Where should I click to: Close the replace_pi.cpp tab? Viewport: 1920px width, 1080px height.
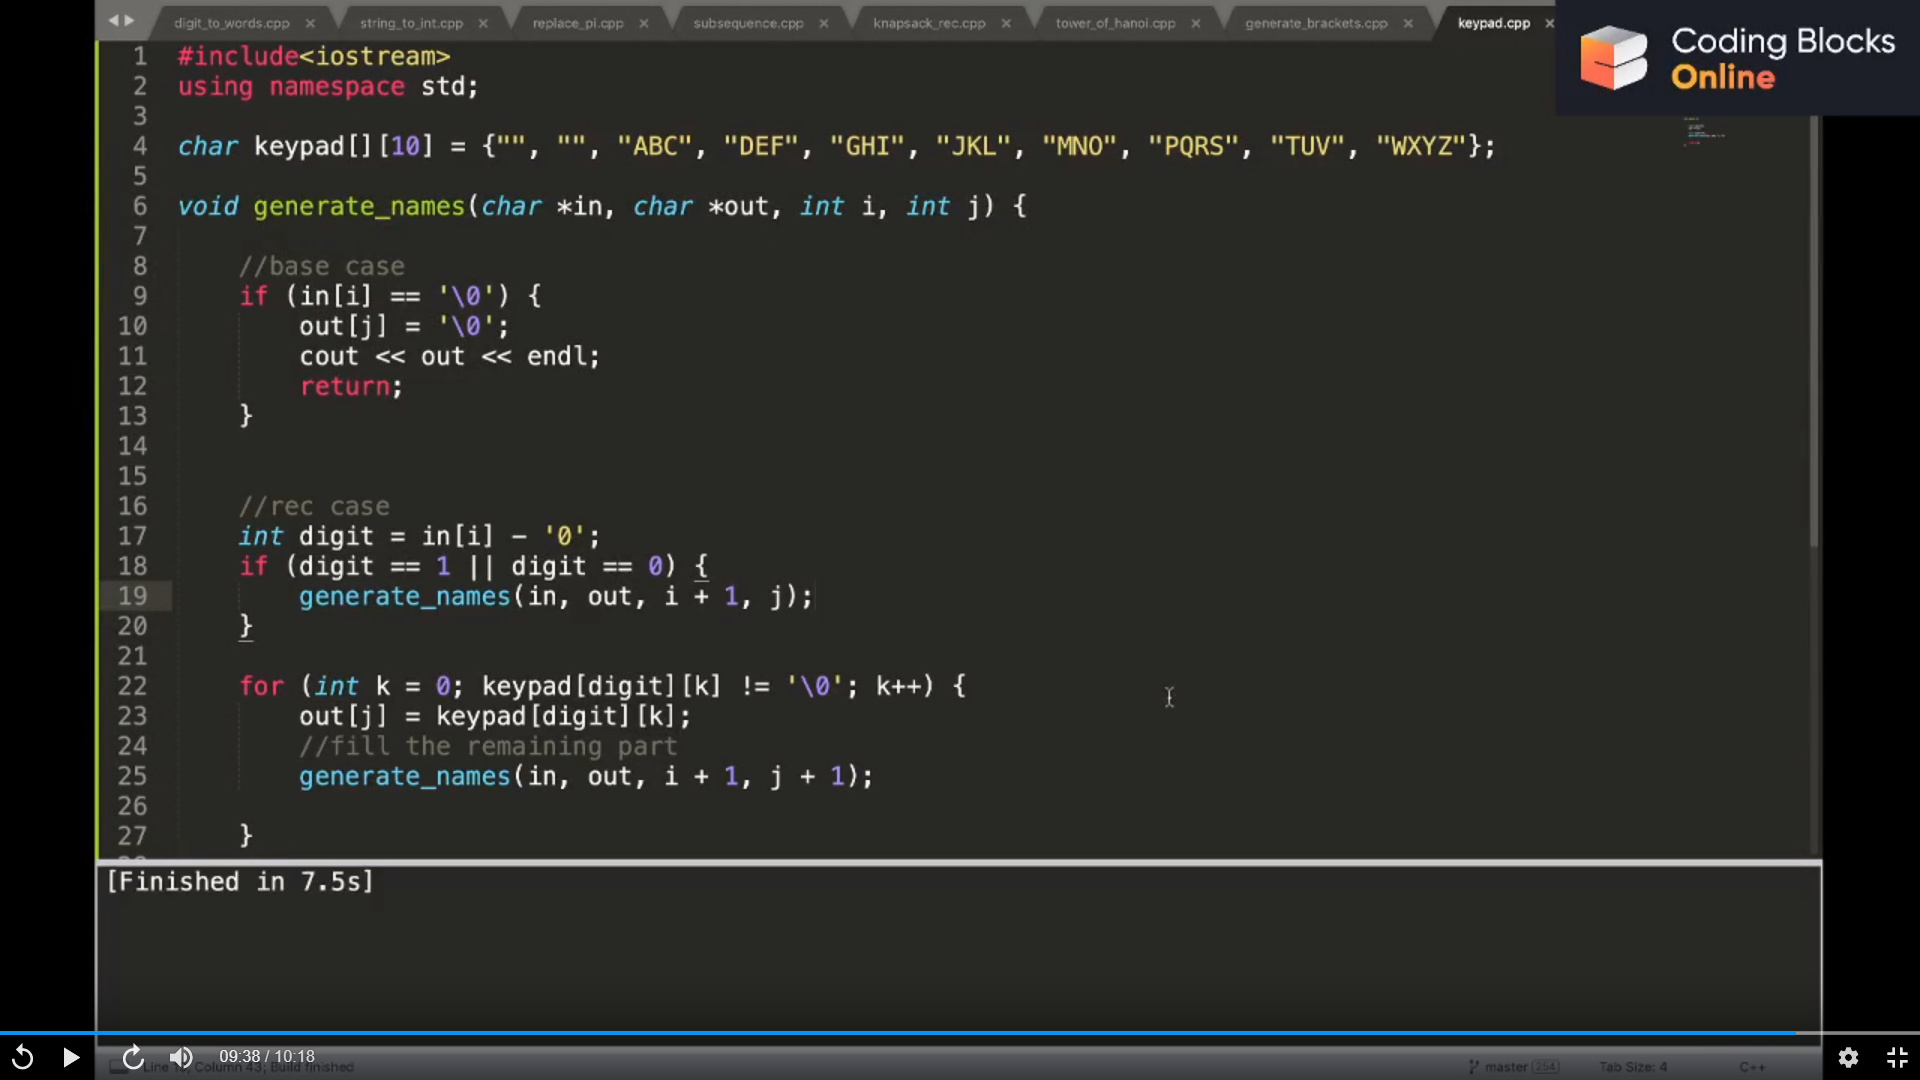tap(643, 23)
